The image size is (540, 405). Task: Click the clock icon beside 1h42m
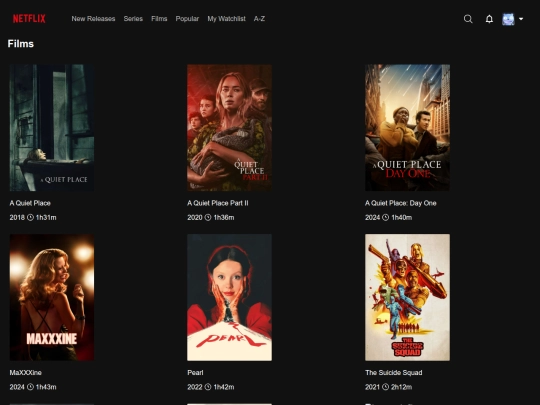(208, 387)
